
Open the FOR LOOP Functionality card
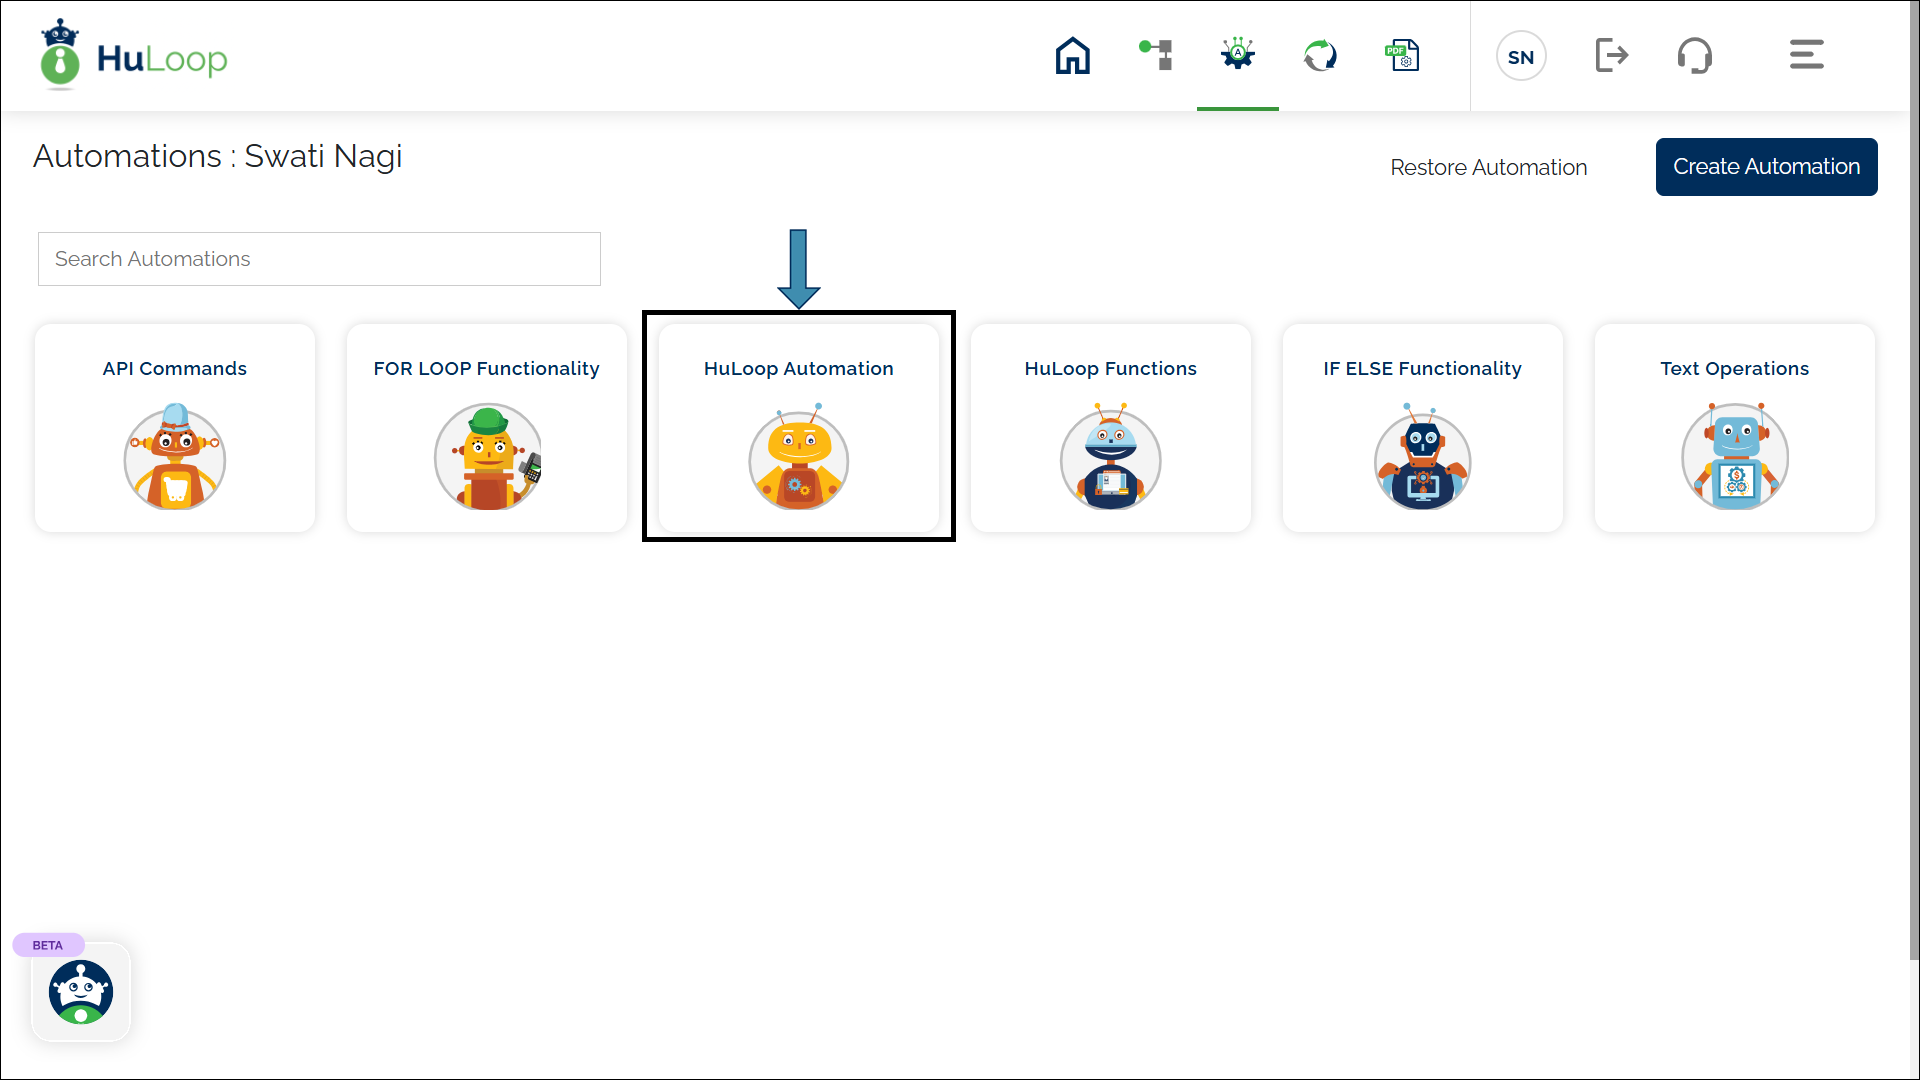pos(487,428)
